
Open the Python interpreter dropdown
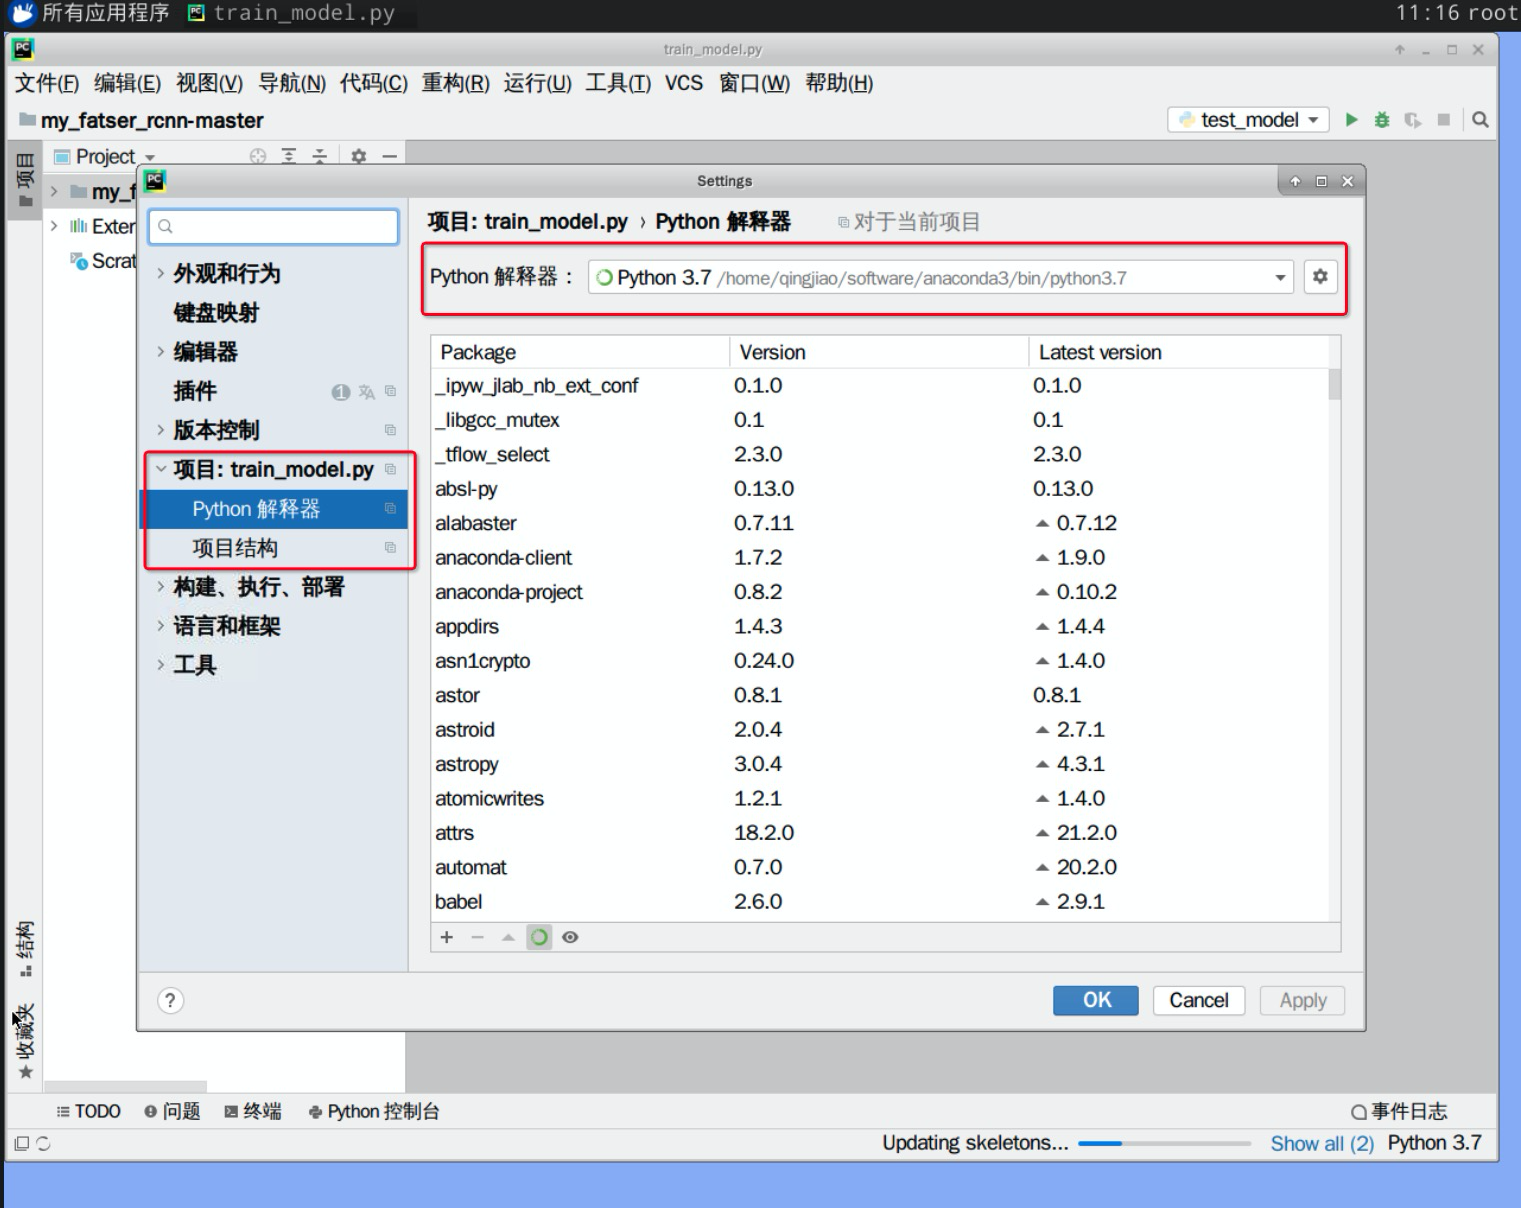click(x=1279, y=278)
